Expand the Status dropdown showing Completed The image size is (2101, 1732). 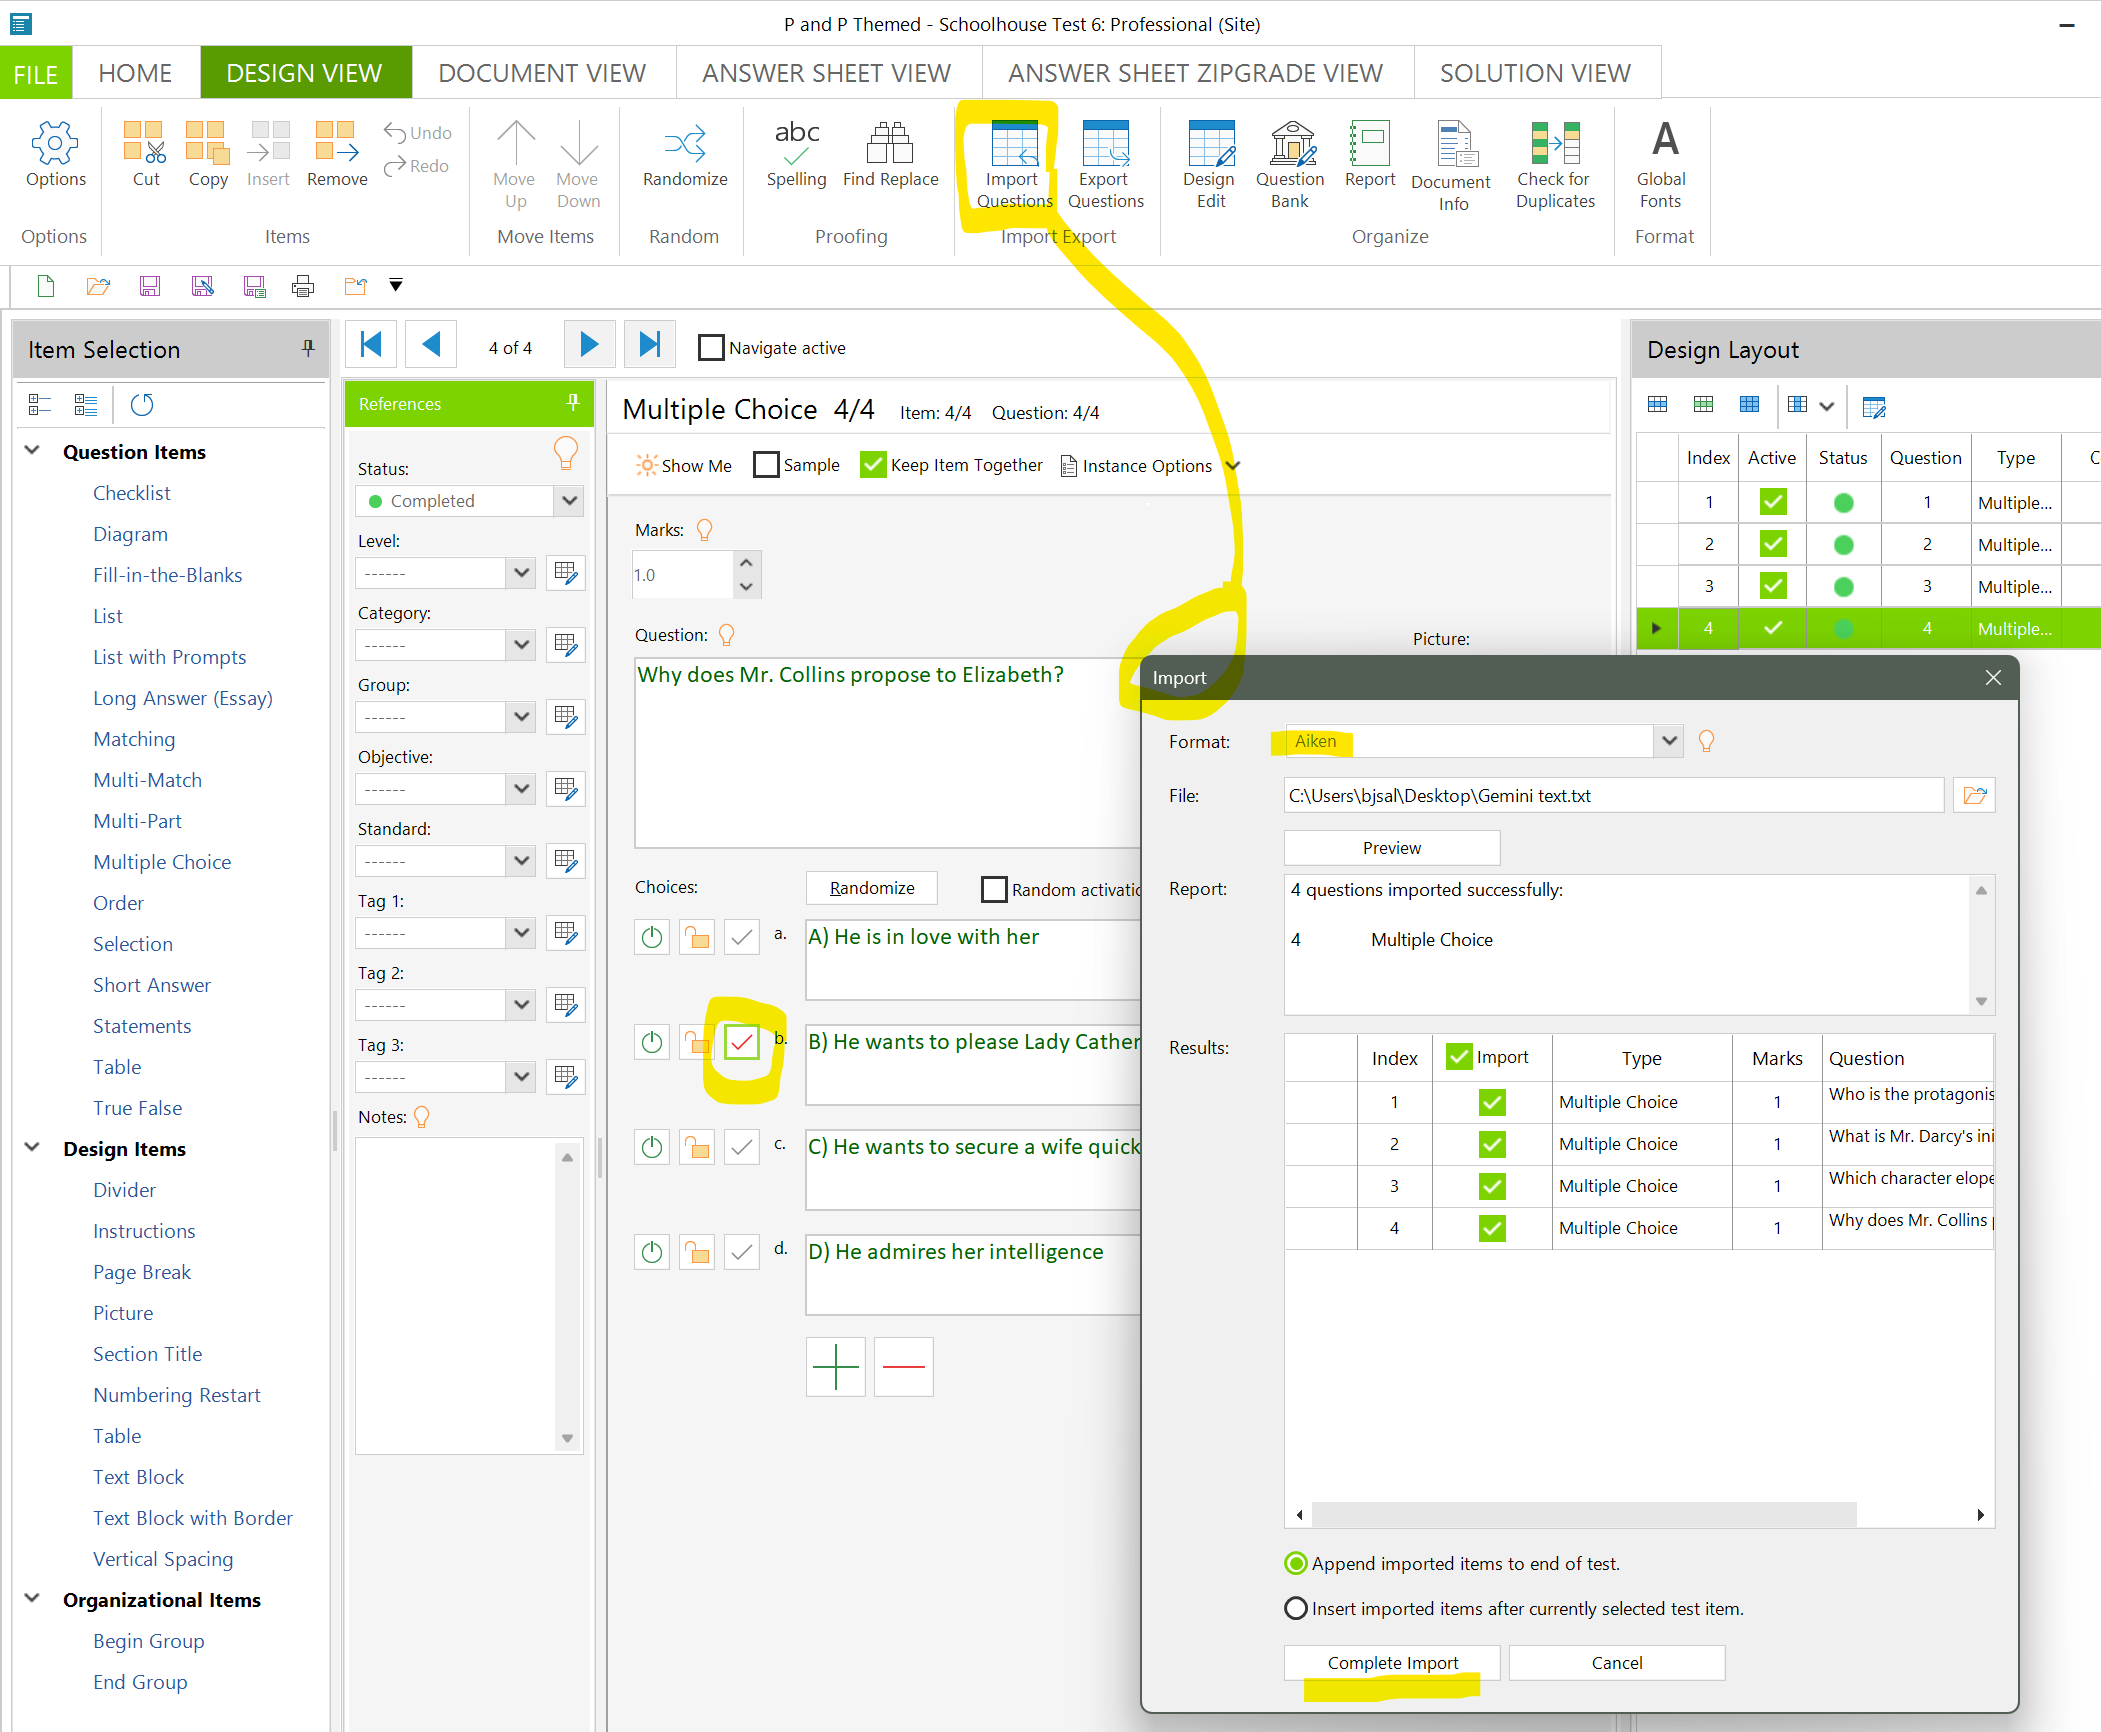coord(569,501)
